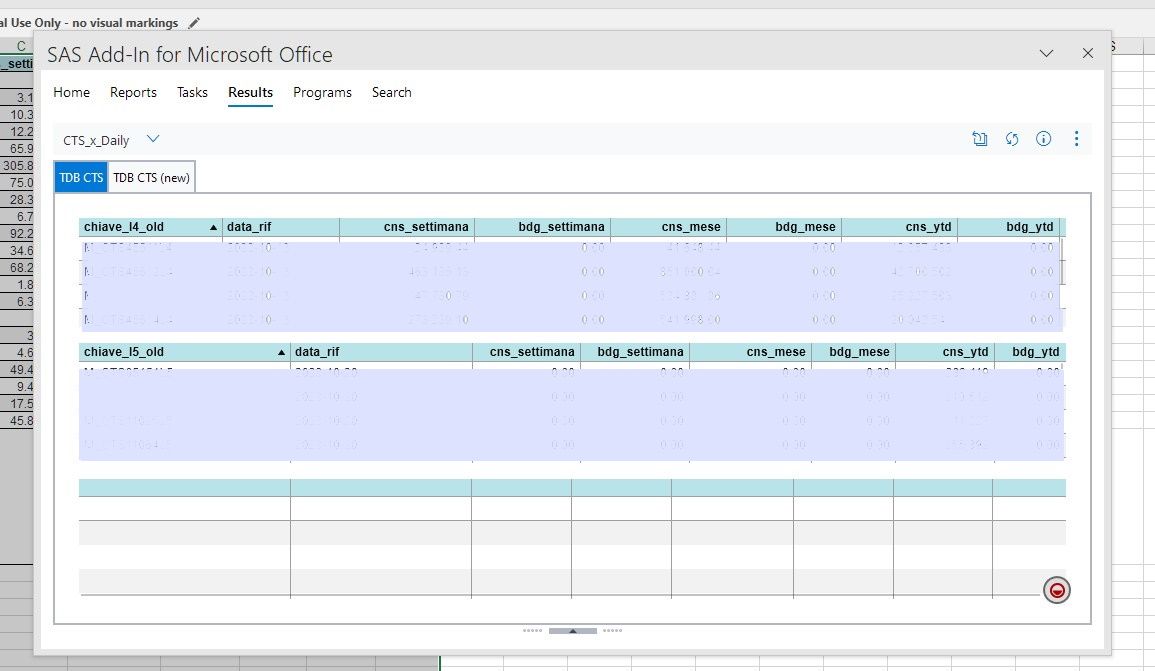Open the vertical three-dots more menu
This screenshot has height=671, width=1155.
click(x=1076, y=138)
